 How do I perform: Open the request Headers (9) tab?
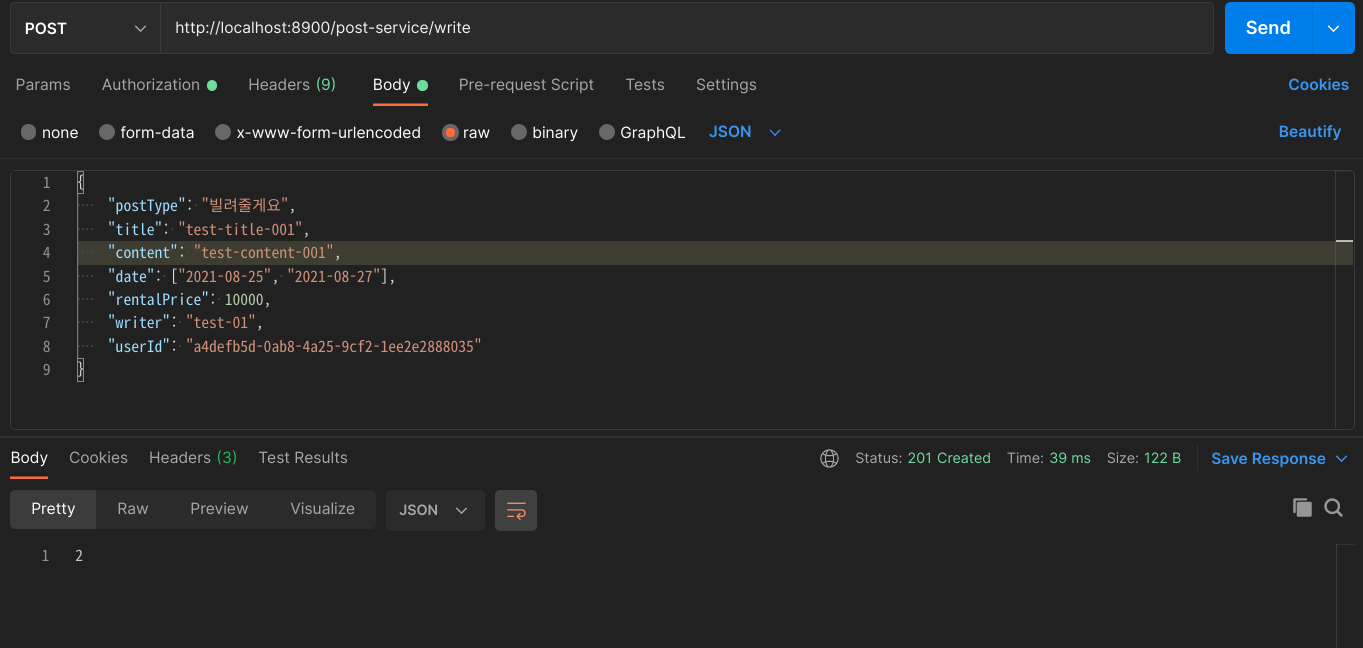click(x=292, y=85)
